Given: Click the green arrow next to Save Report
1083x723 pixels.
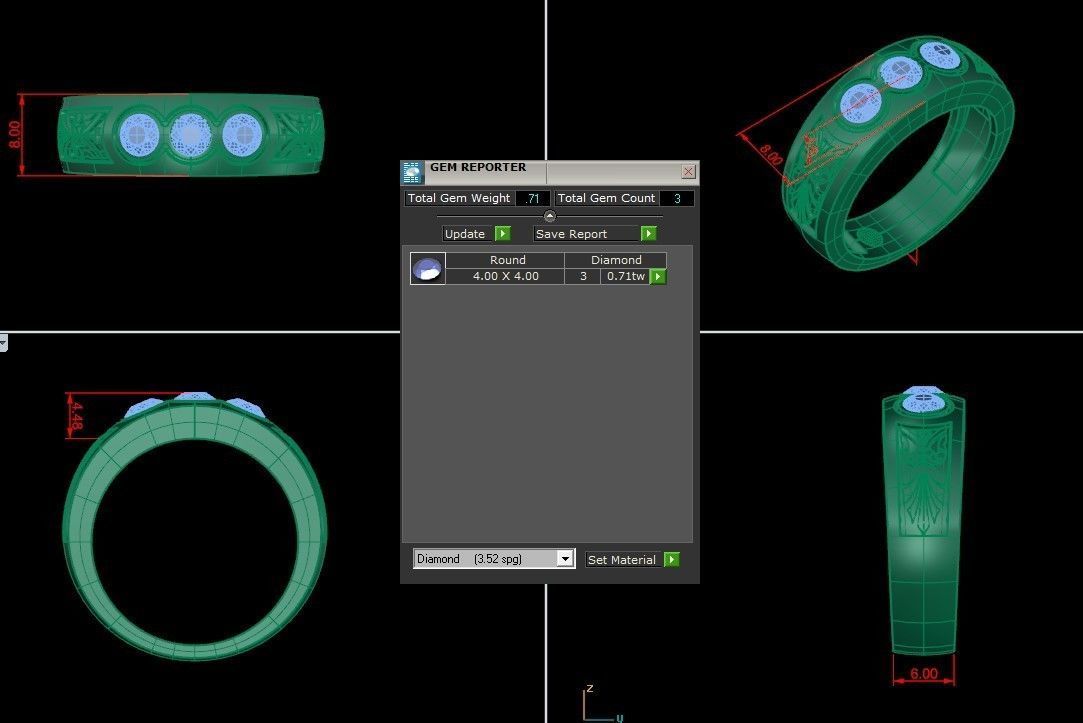Looking at the screenshot, I should click(649, 233).
